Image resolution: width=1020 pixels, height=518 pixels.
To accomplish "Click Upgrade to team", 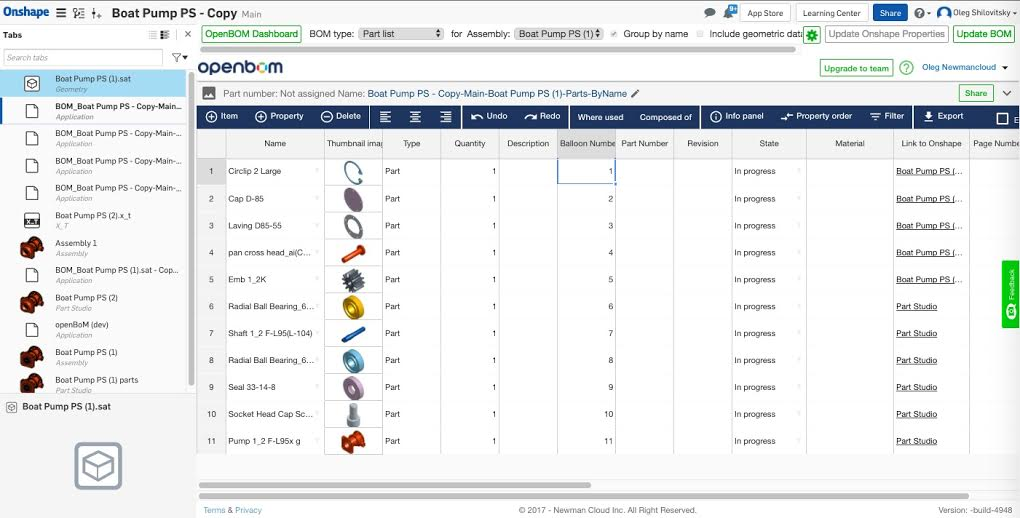I will [856, 68].
